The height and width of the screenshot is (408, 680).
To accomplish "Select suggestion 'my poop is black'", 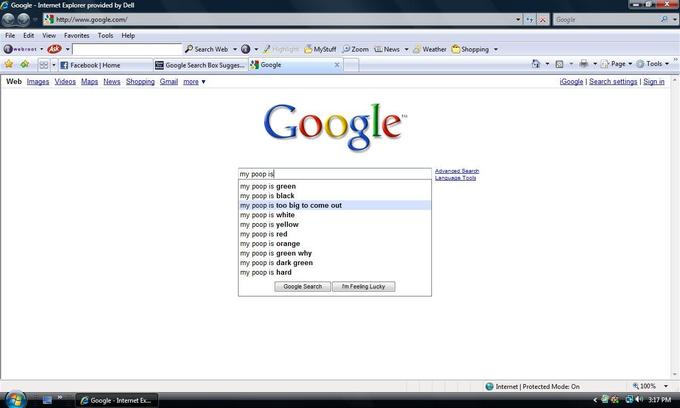I will click(x=335, y=196).
